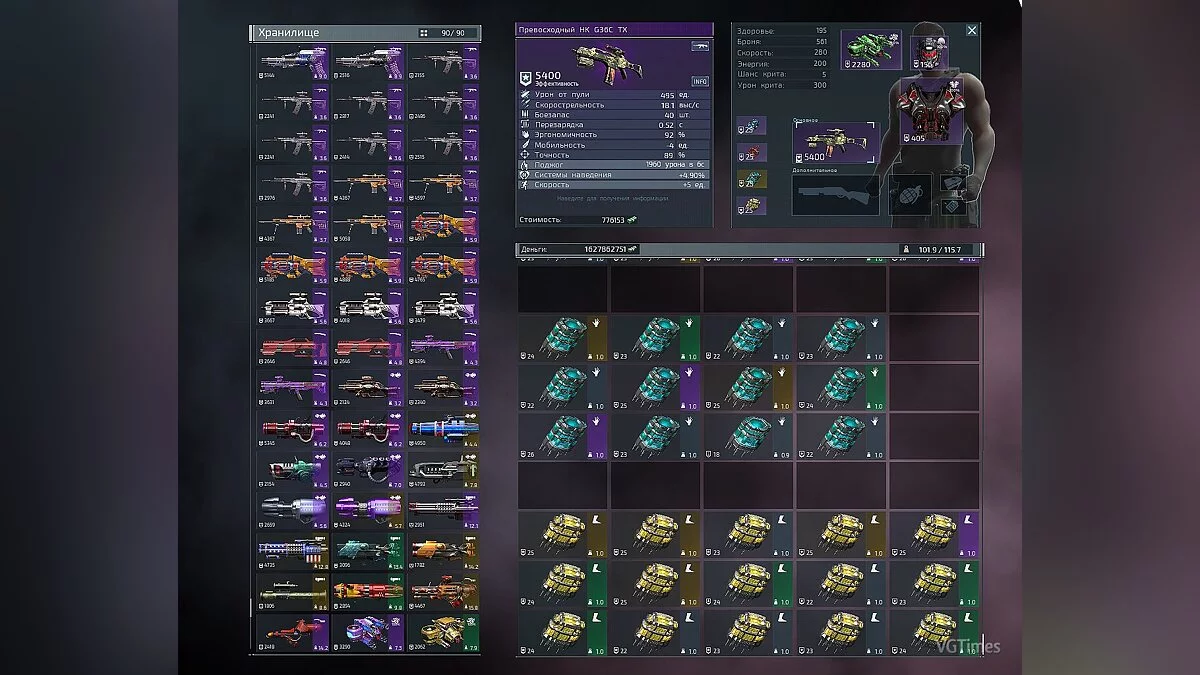Viewport: 1200px width, 675px height.
Task: Click the INFO button on weapon card
Action: coord(700,81)
